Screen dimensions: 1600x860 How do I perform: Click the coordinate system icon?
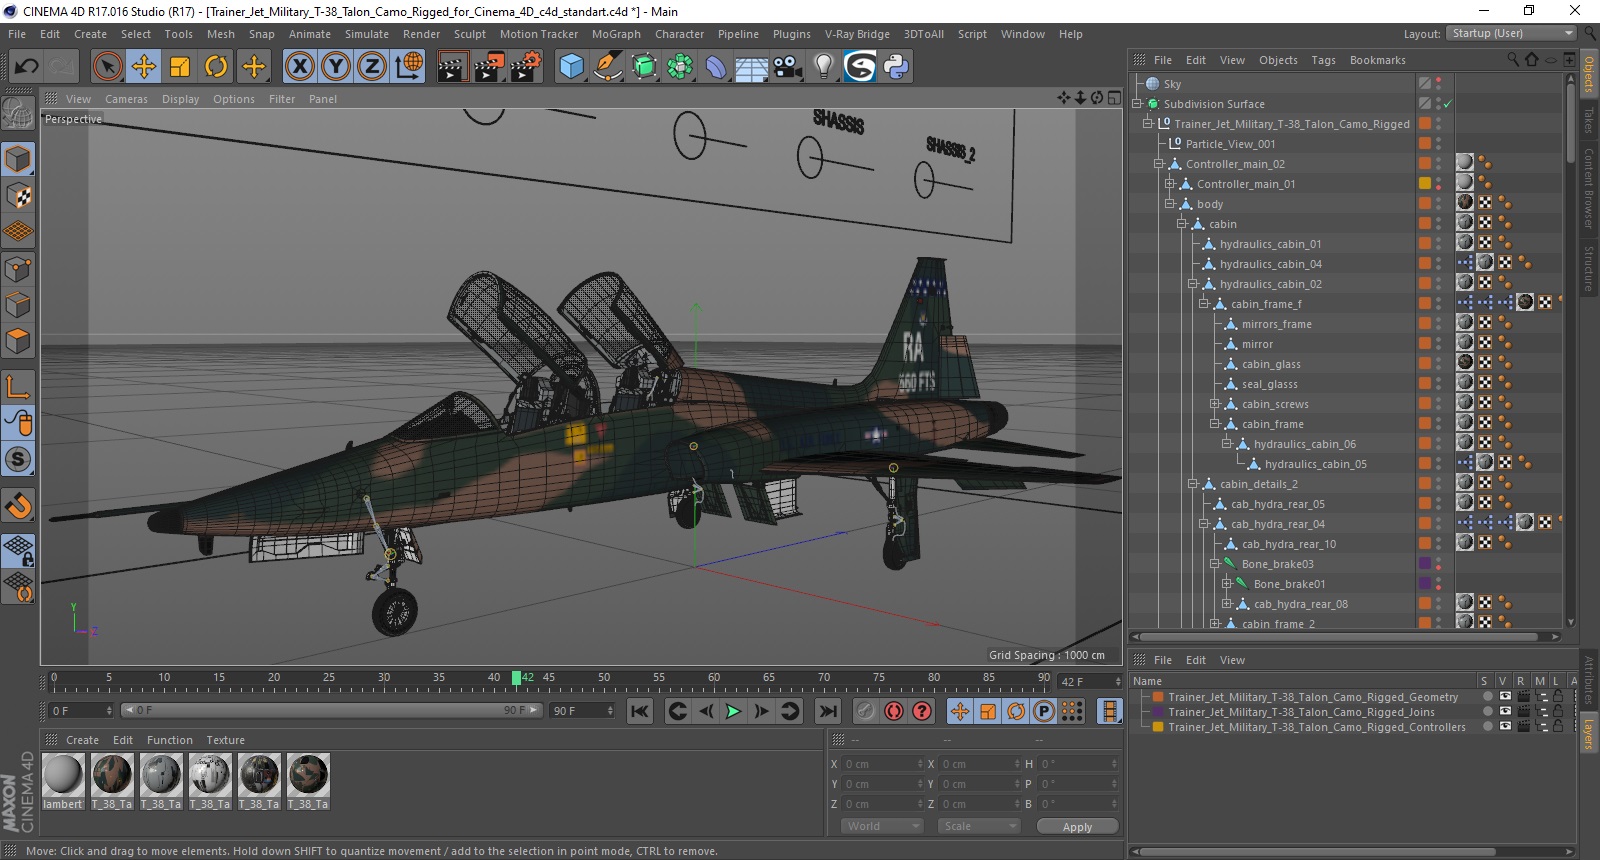click(408, 67)
